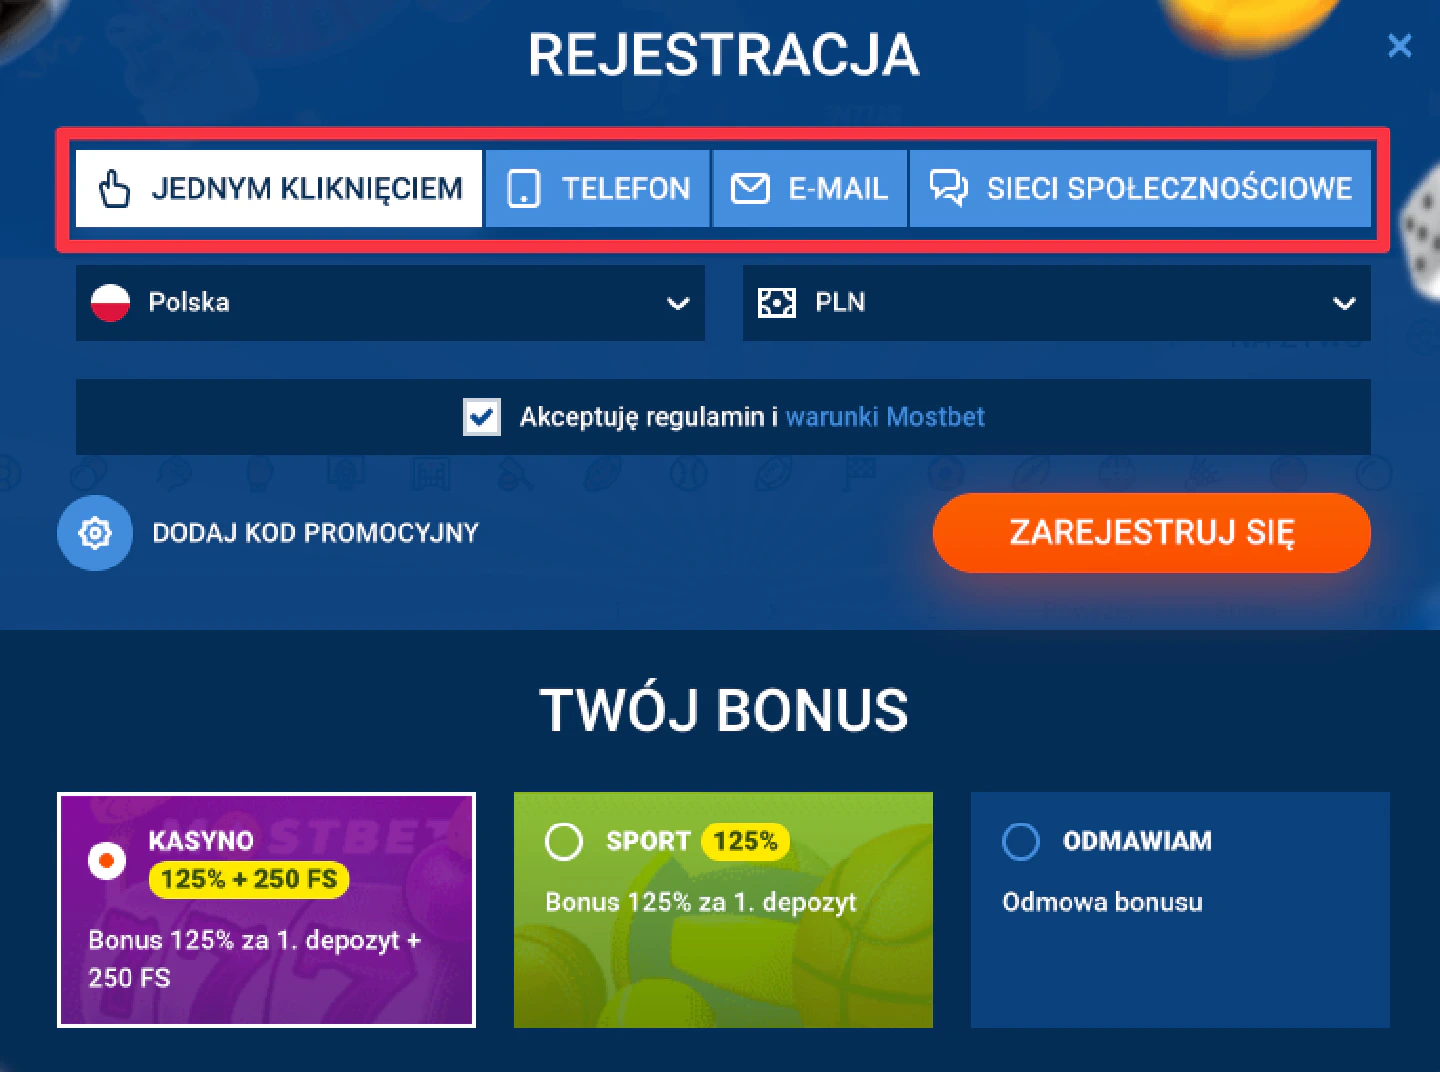Click the envelope e-mail icon
Screen dimensions: 1440x1072
coord(750,188)
